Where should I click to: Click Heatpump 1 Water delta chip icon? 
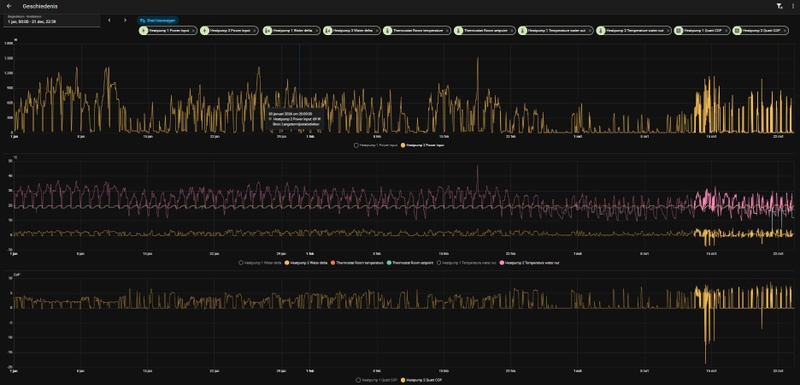(x=267, y=31)
